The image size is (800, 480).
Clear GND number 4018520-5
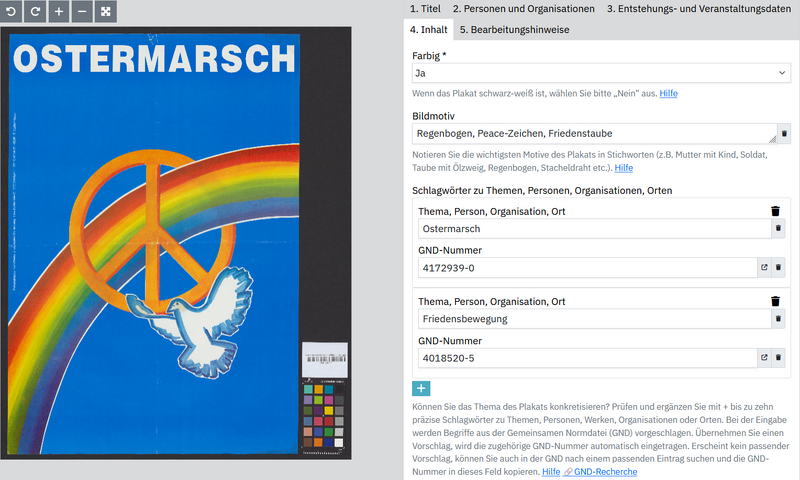tap(778, 358)
